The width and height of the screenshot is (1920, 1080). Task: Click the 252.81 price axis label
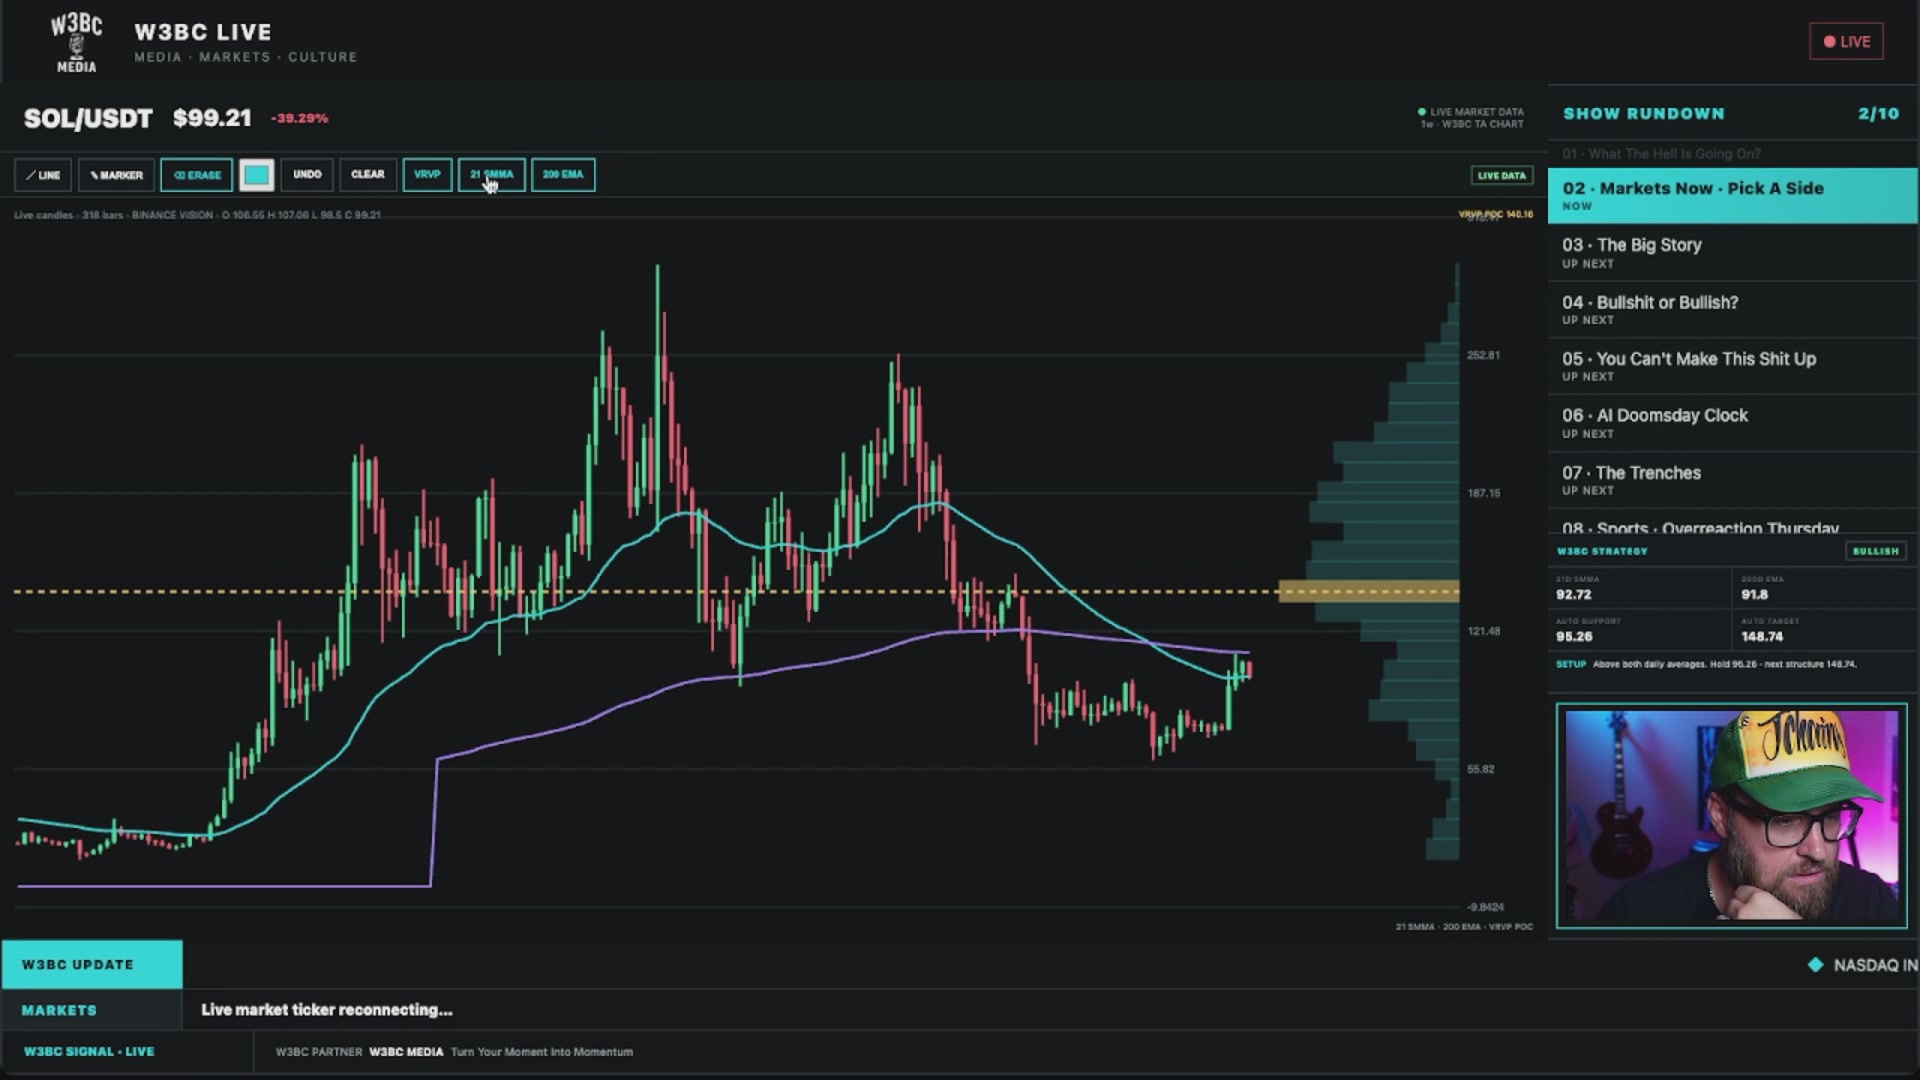[x=1483, y=355]
